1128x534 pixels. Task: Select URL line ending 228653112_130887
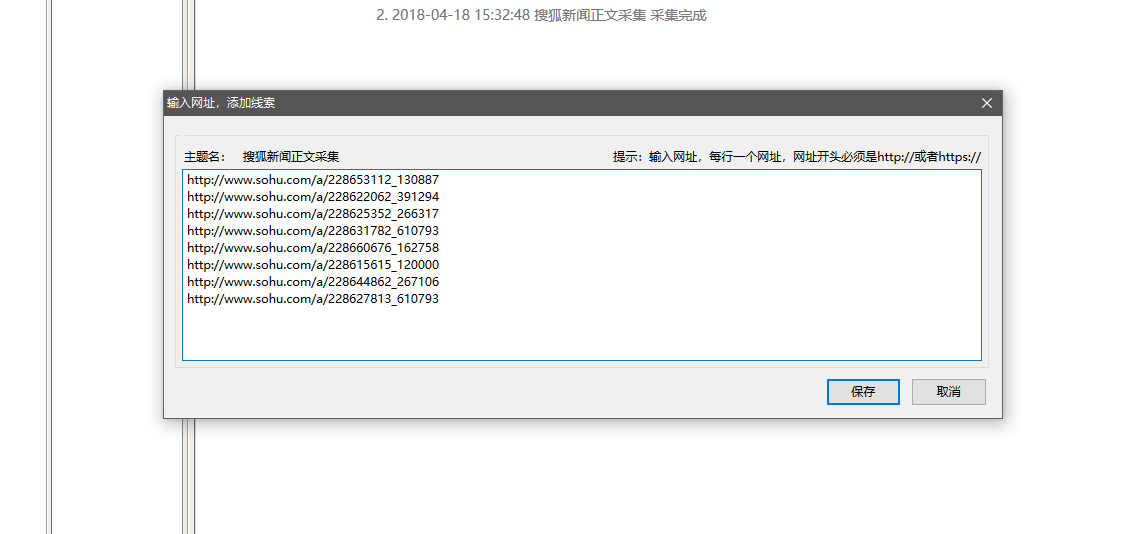pyautogui.click(x=313, y=179)
